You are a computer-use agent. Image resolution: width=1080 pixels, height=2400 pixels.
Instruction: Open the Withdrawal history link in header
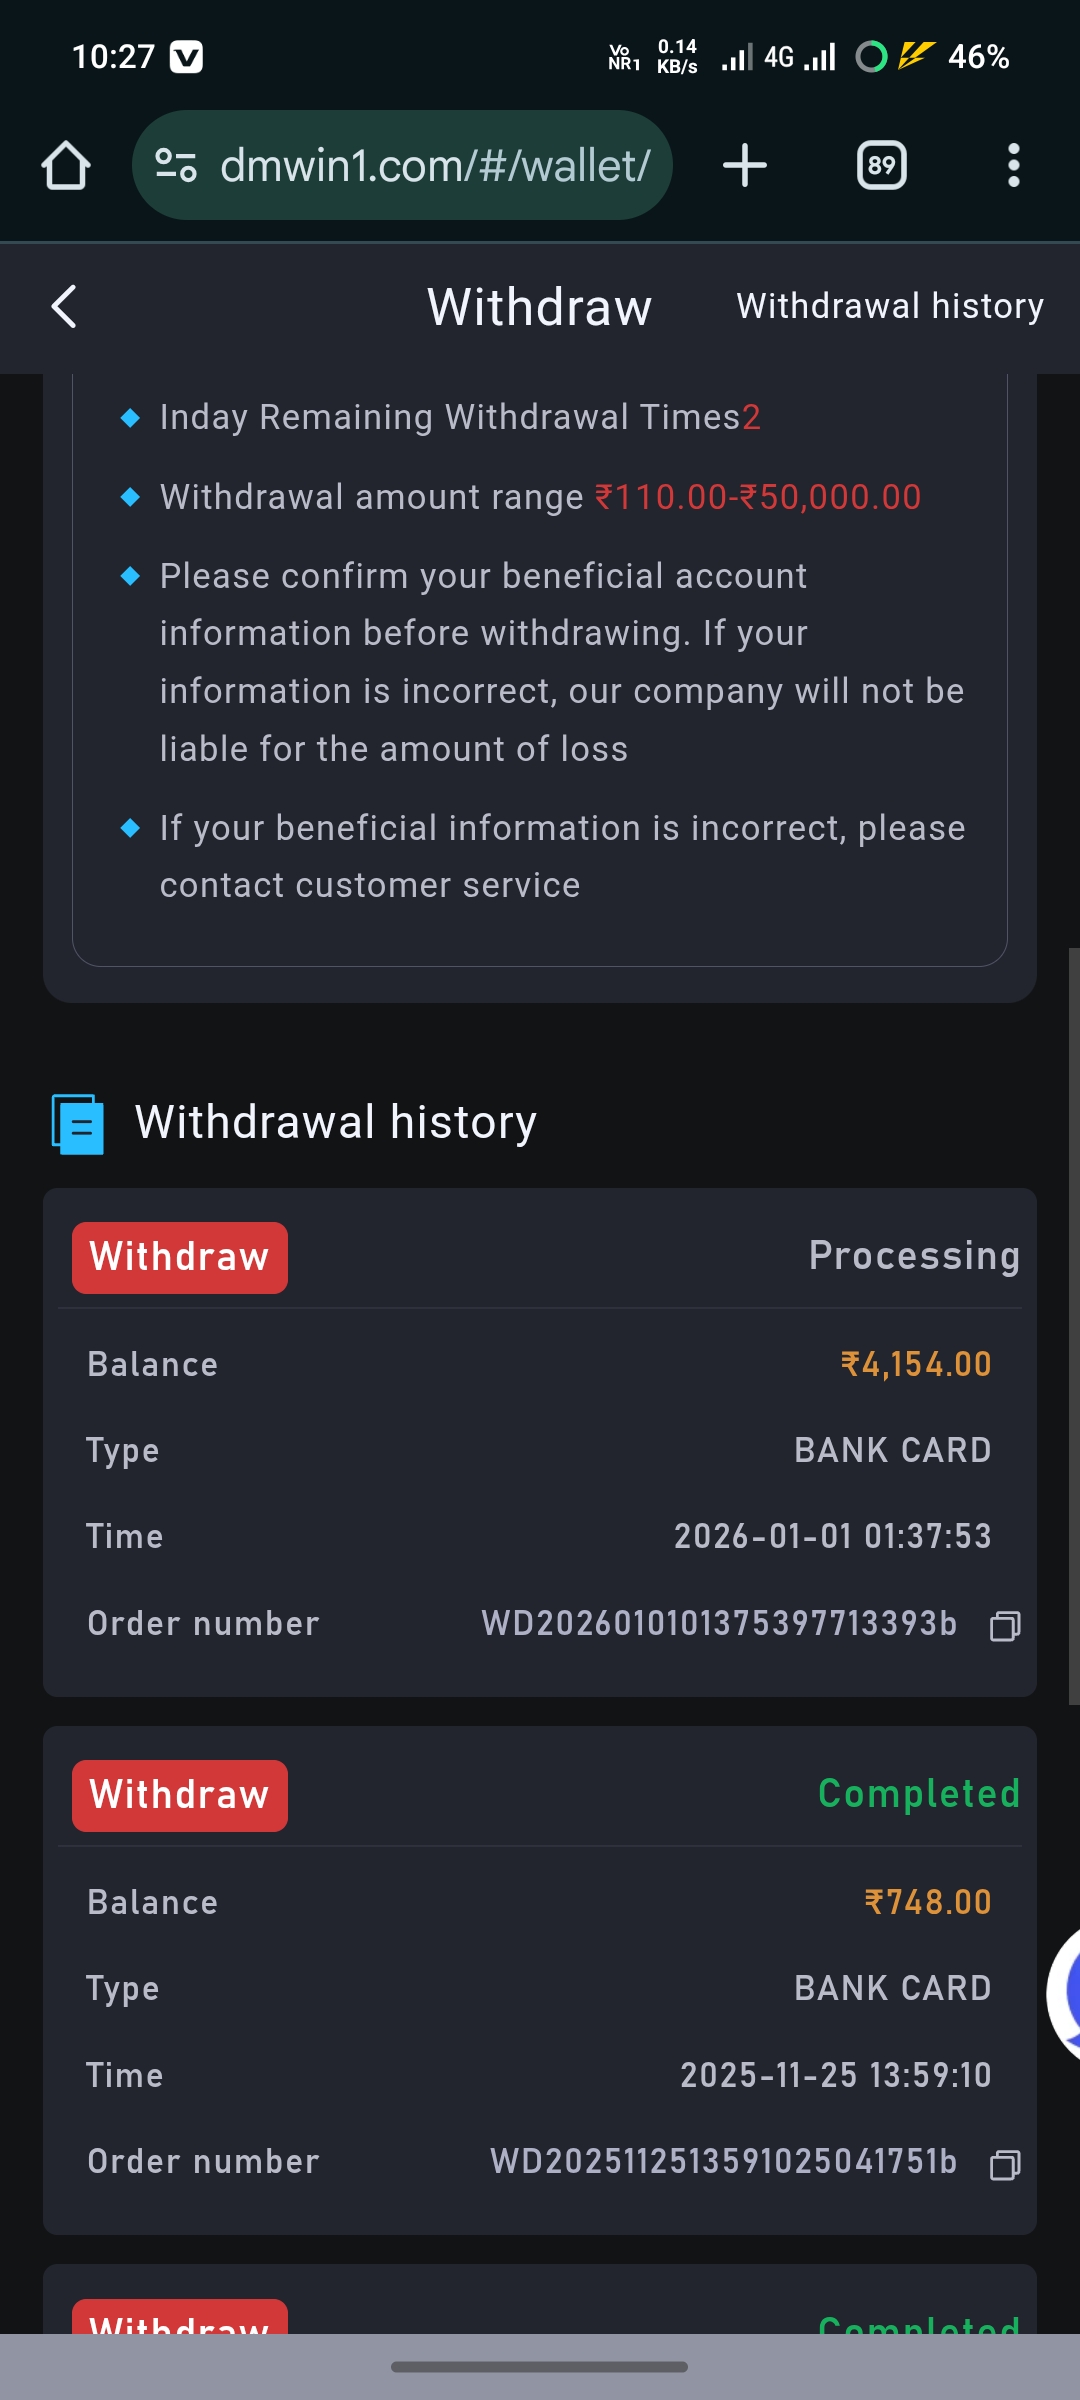click(889, 307)
